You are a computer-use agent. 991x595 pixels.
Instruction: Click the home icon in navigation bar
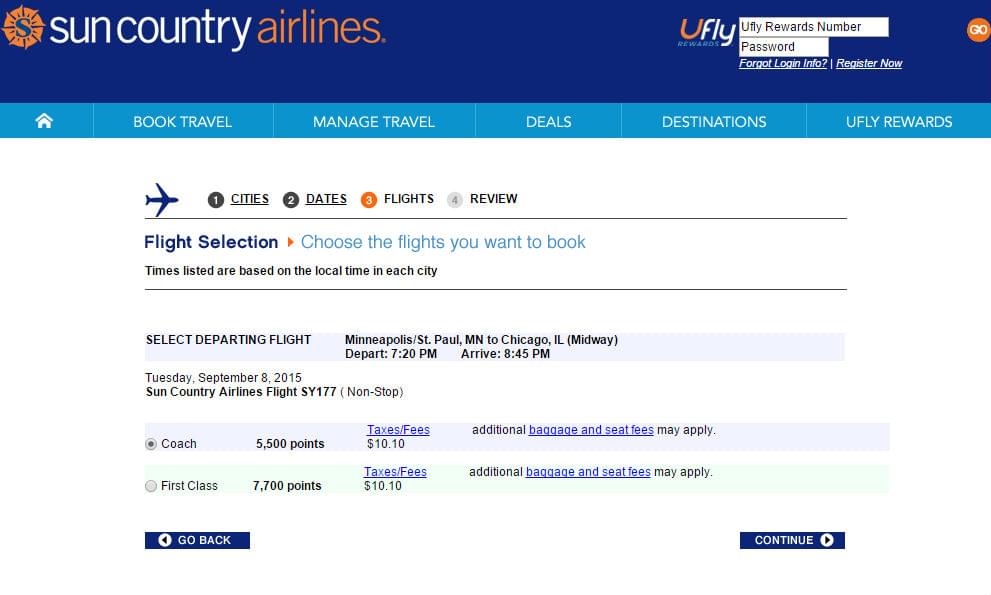(44, 121)
